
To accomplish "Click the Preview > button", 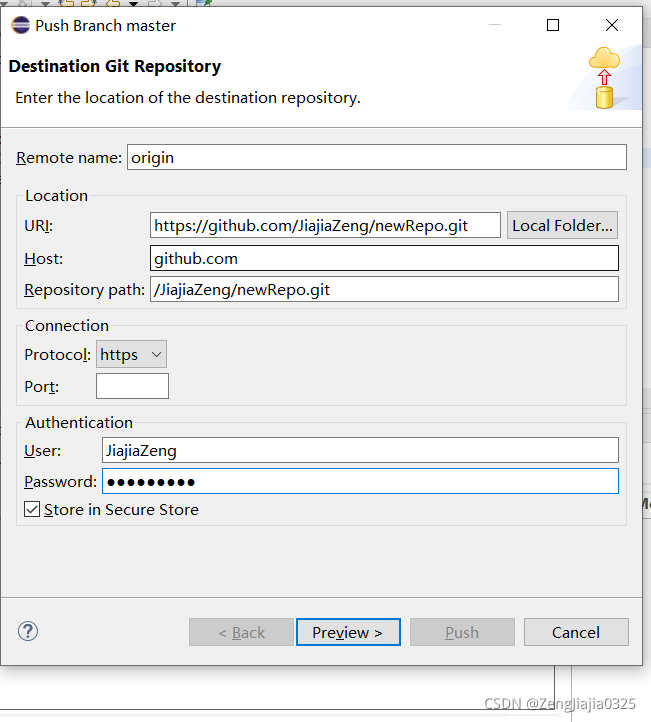I will [x=348, y=632].
